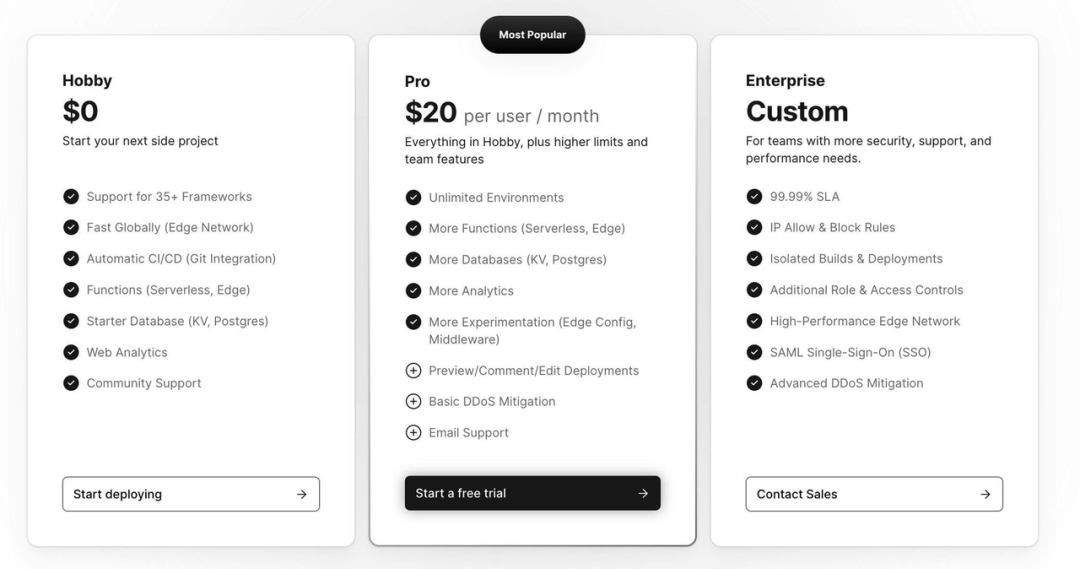Click the arrow icon in Start a free trial
Viewport: 1080px width, 569px height.
point(643,493)
